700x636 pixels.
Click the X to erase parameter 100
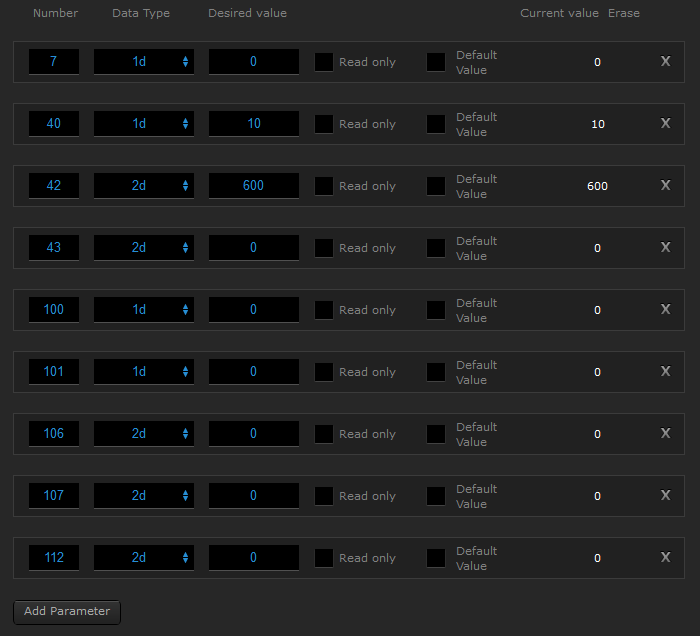[665, 309]
